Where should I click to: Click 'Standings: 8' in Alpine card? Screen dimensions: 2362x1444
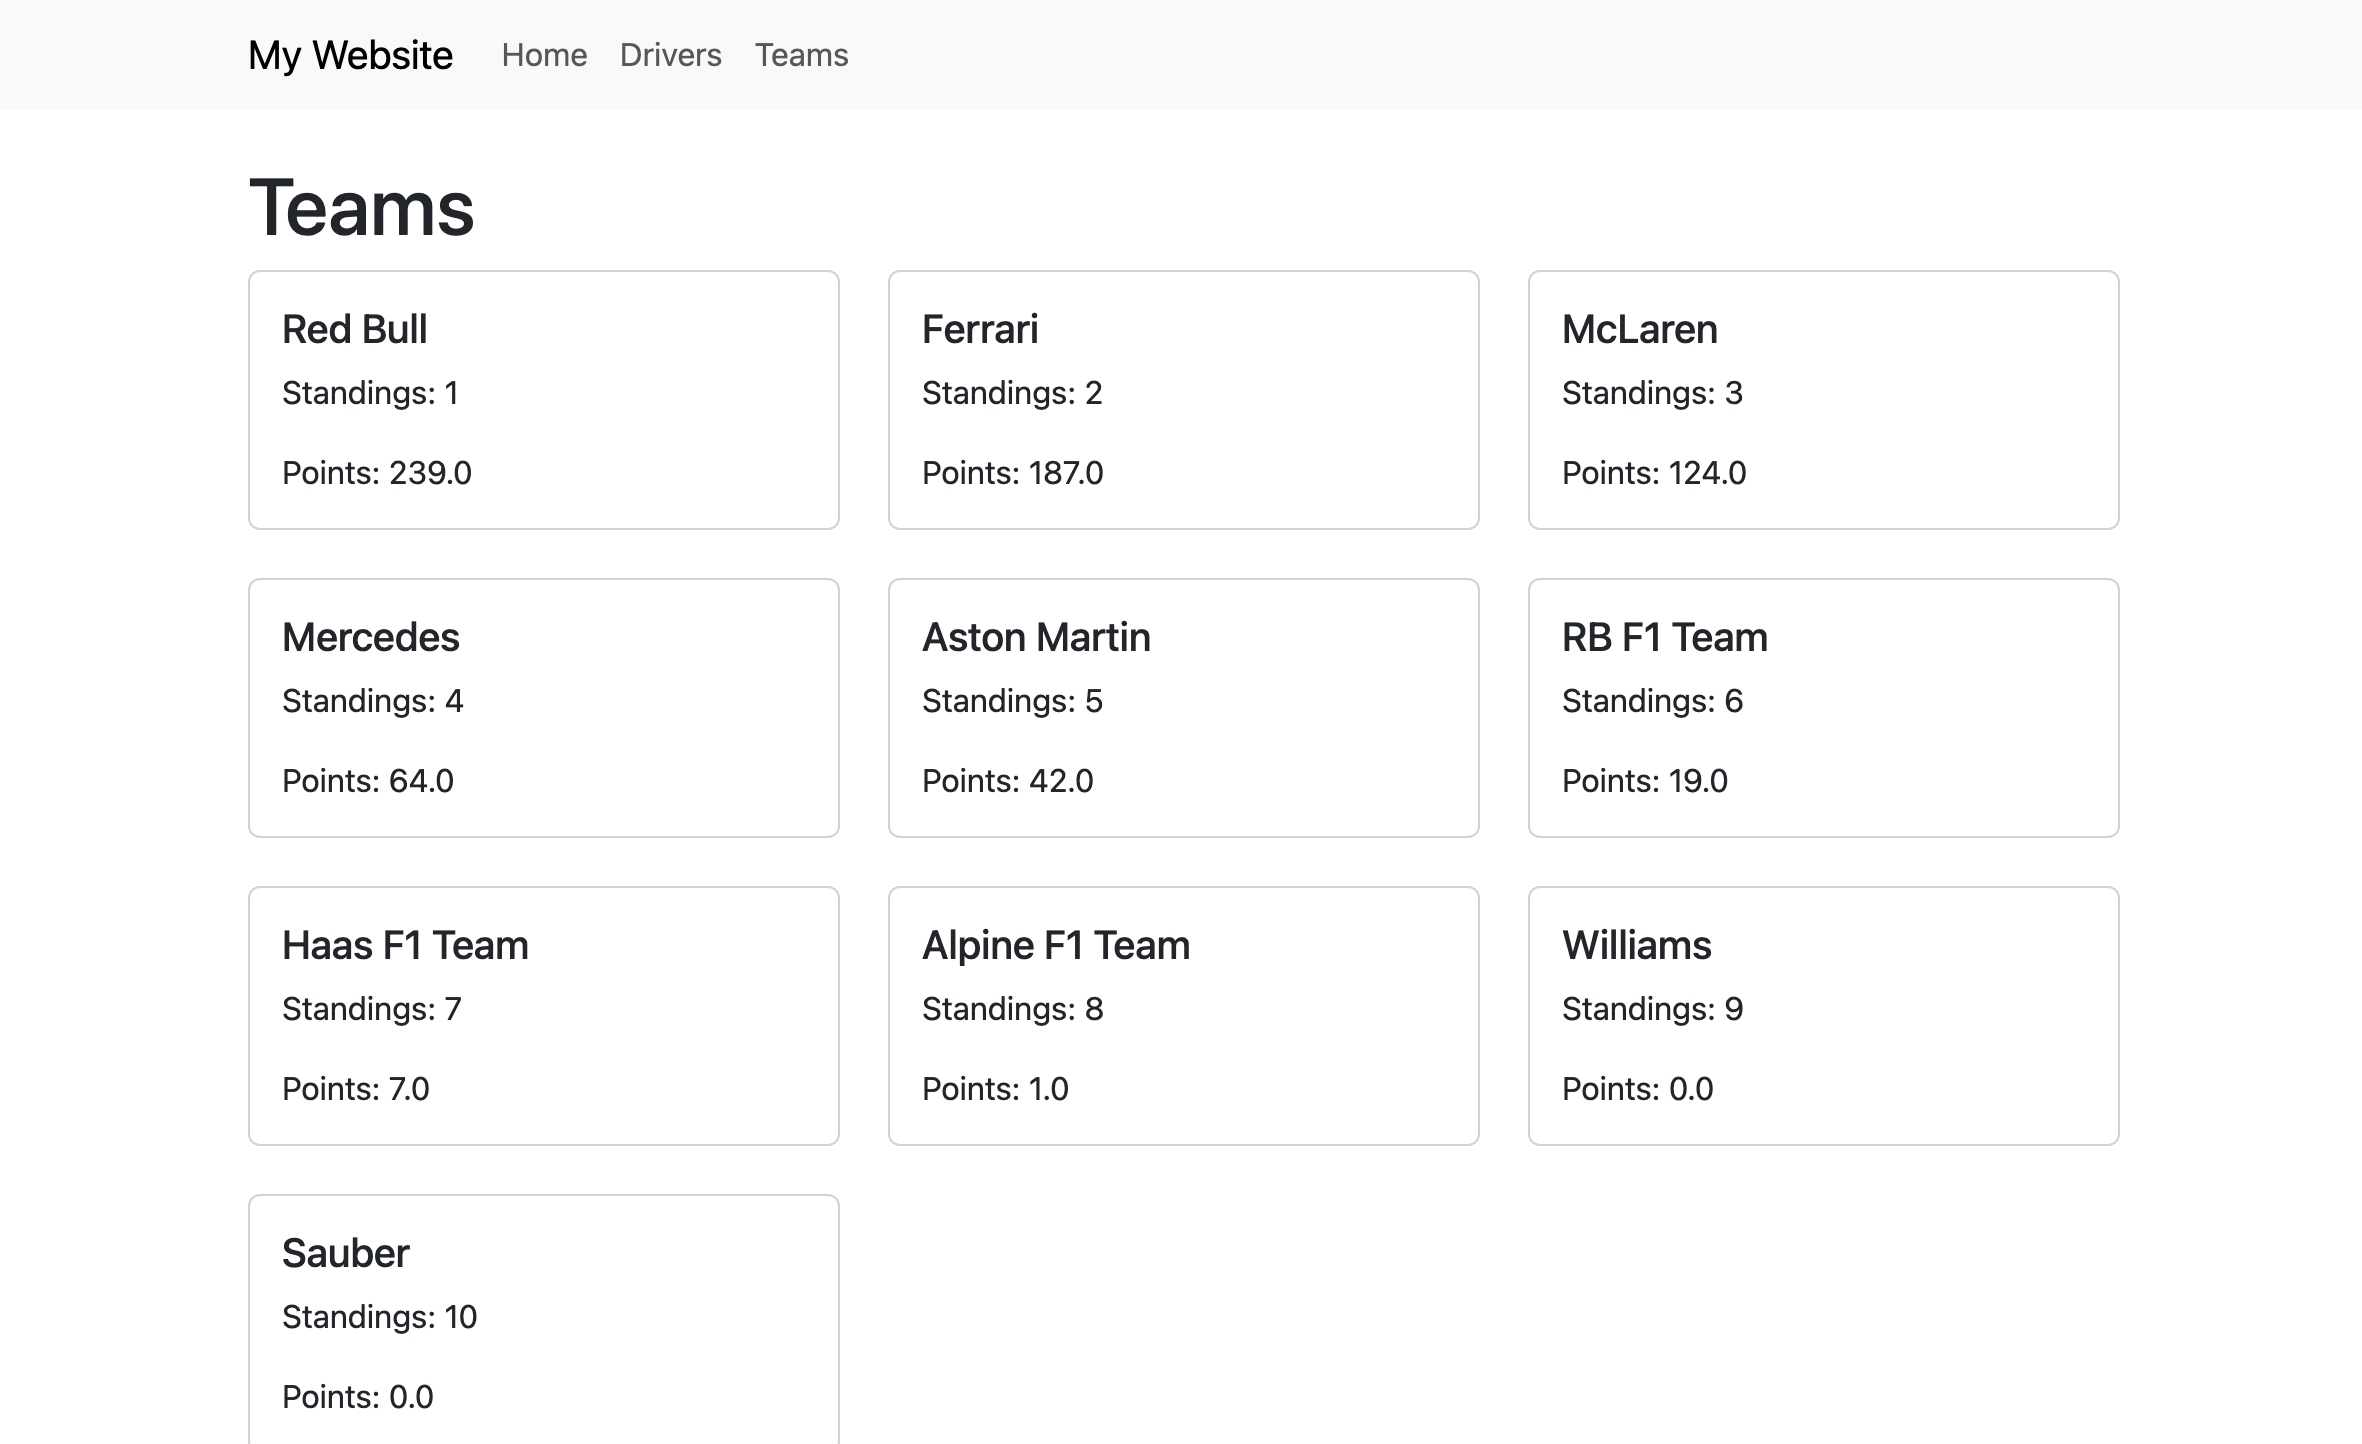pyautogui.click(x=1012, y=1009)
